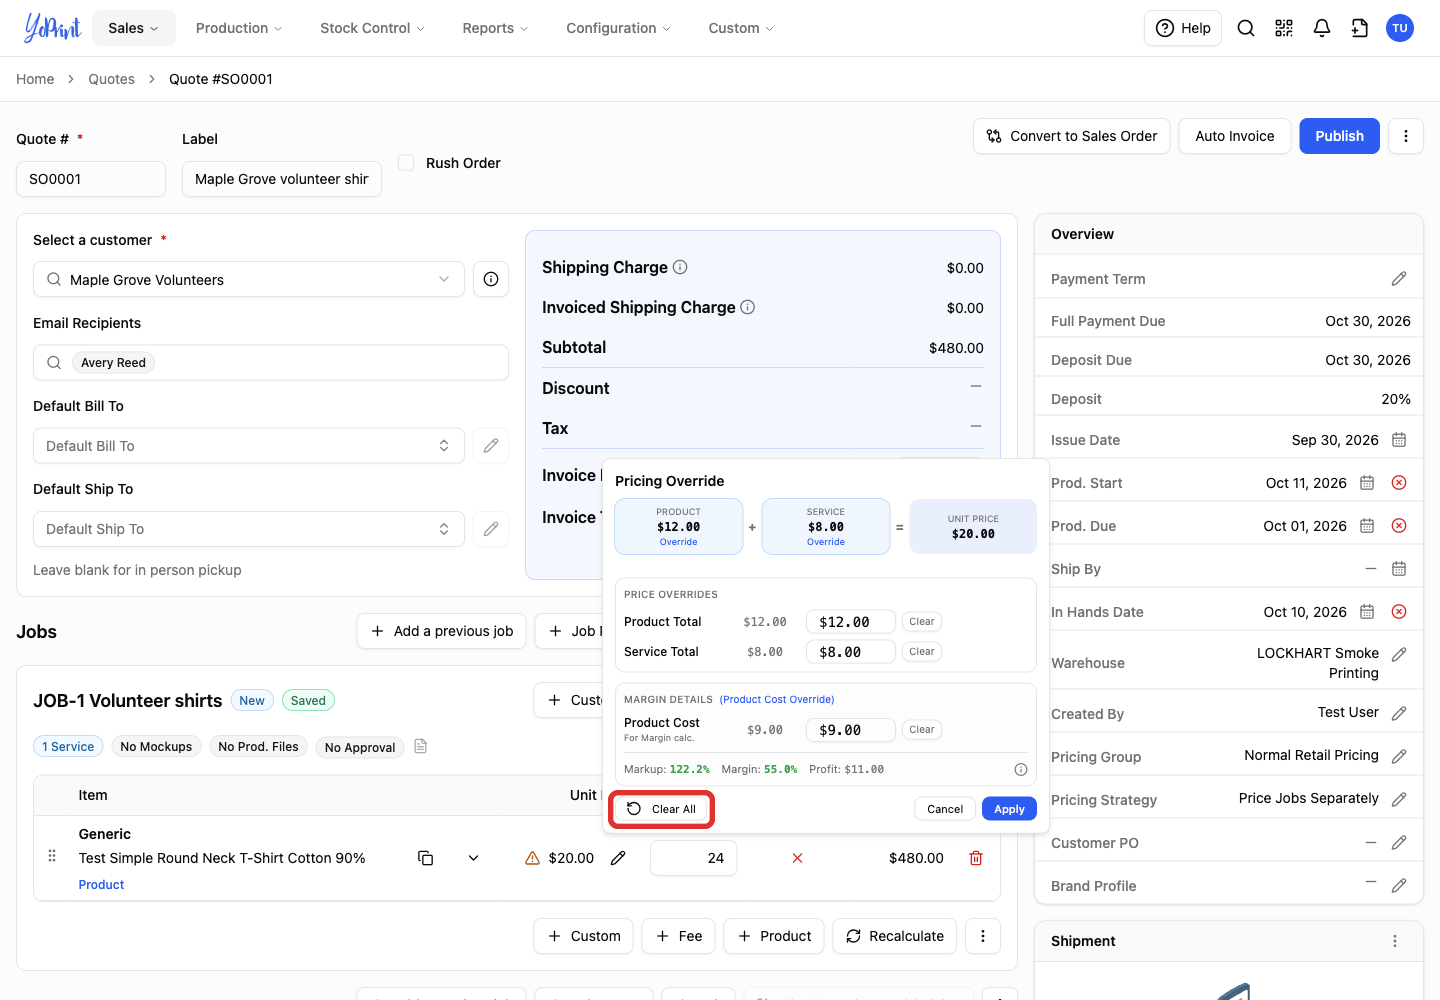Open the Issue Date calendar picker
Screen dimensions: 1440x1000
click(x=1399, y=440)
